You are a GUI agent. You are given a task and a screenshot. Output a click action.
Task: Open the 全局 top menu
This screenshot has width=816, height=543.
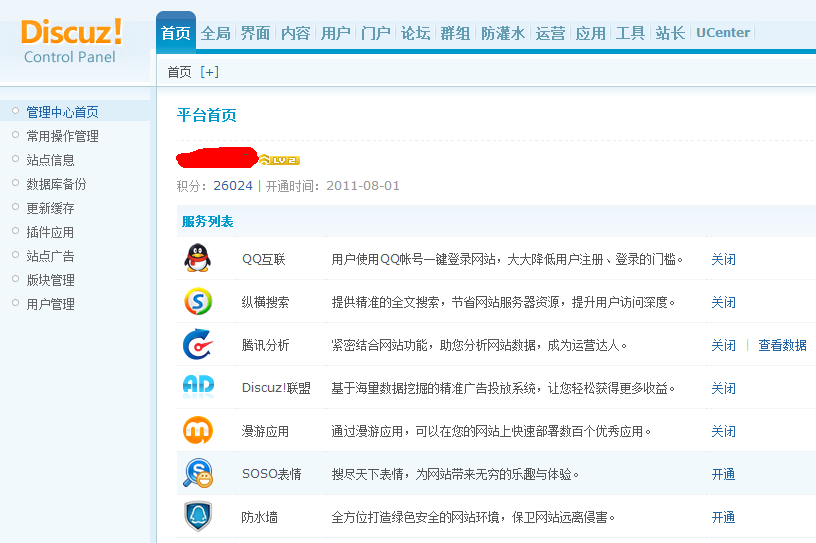point(215,33)
